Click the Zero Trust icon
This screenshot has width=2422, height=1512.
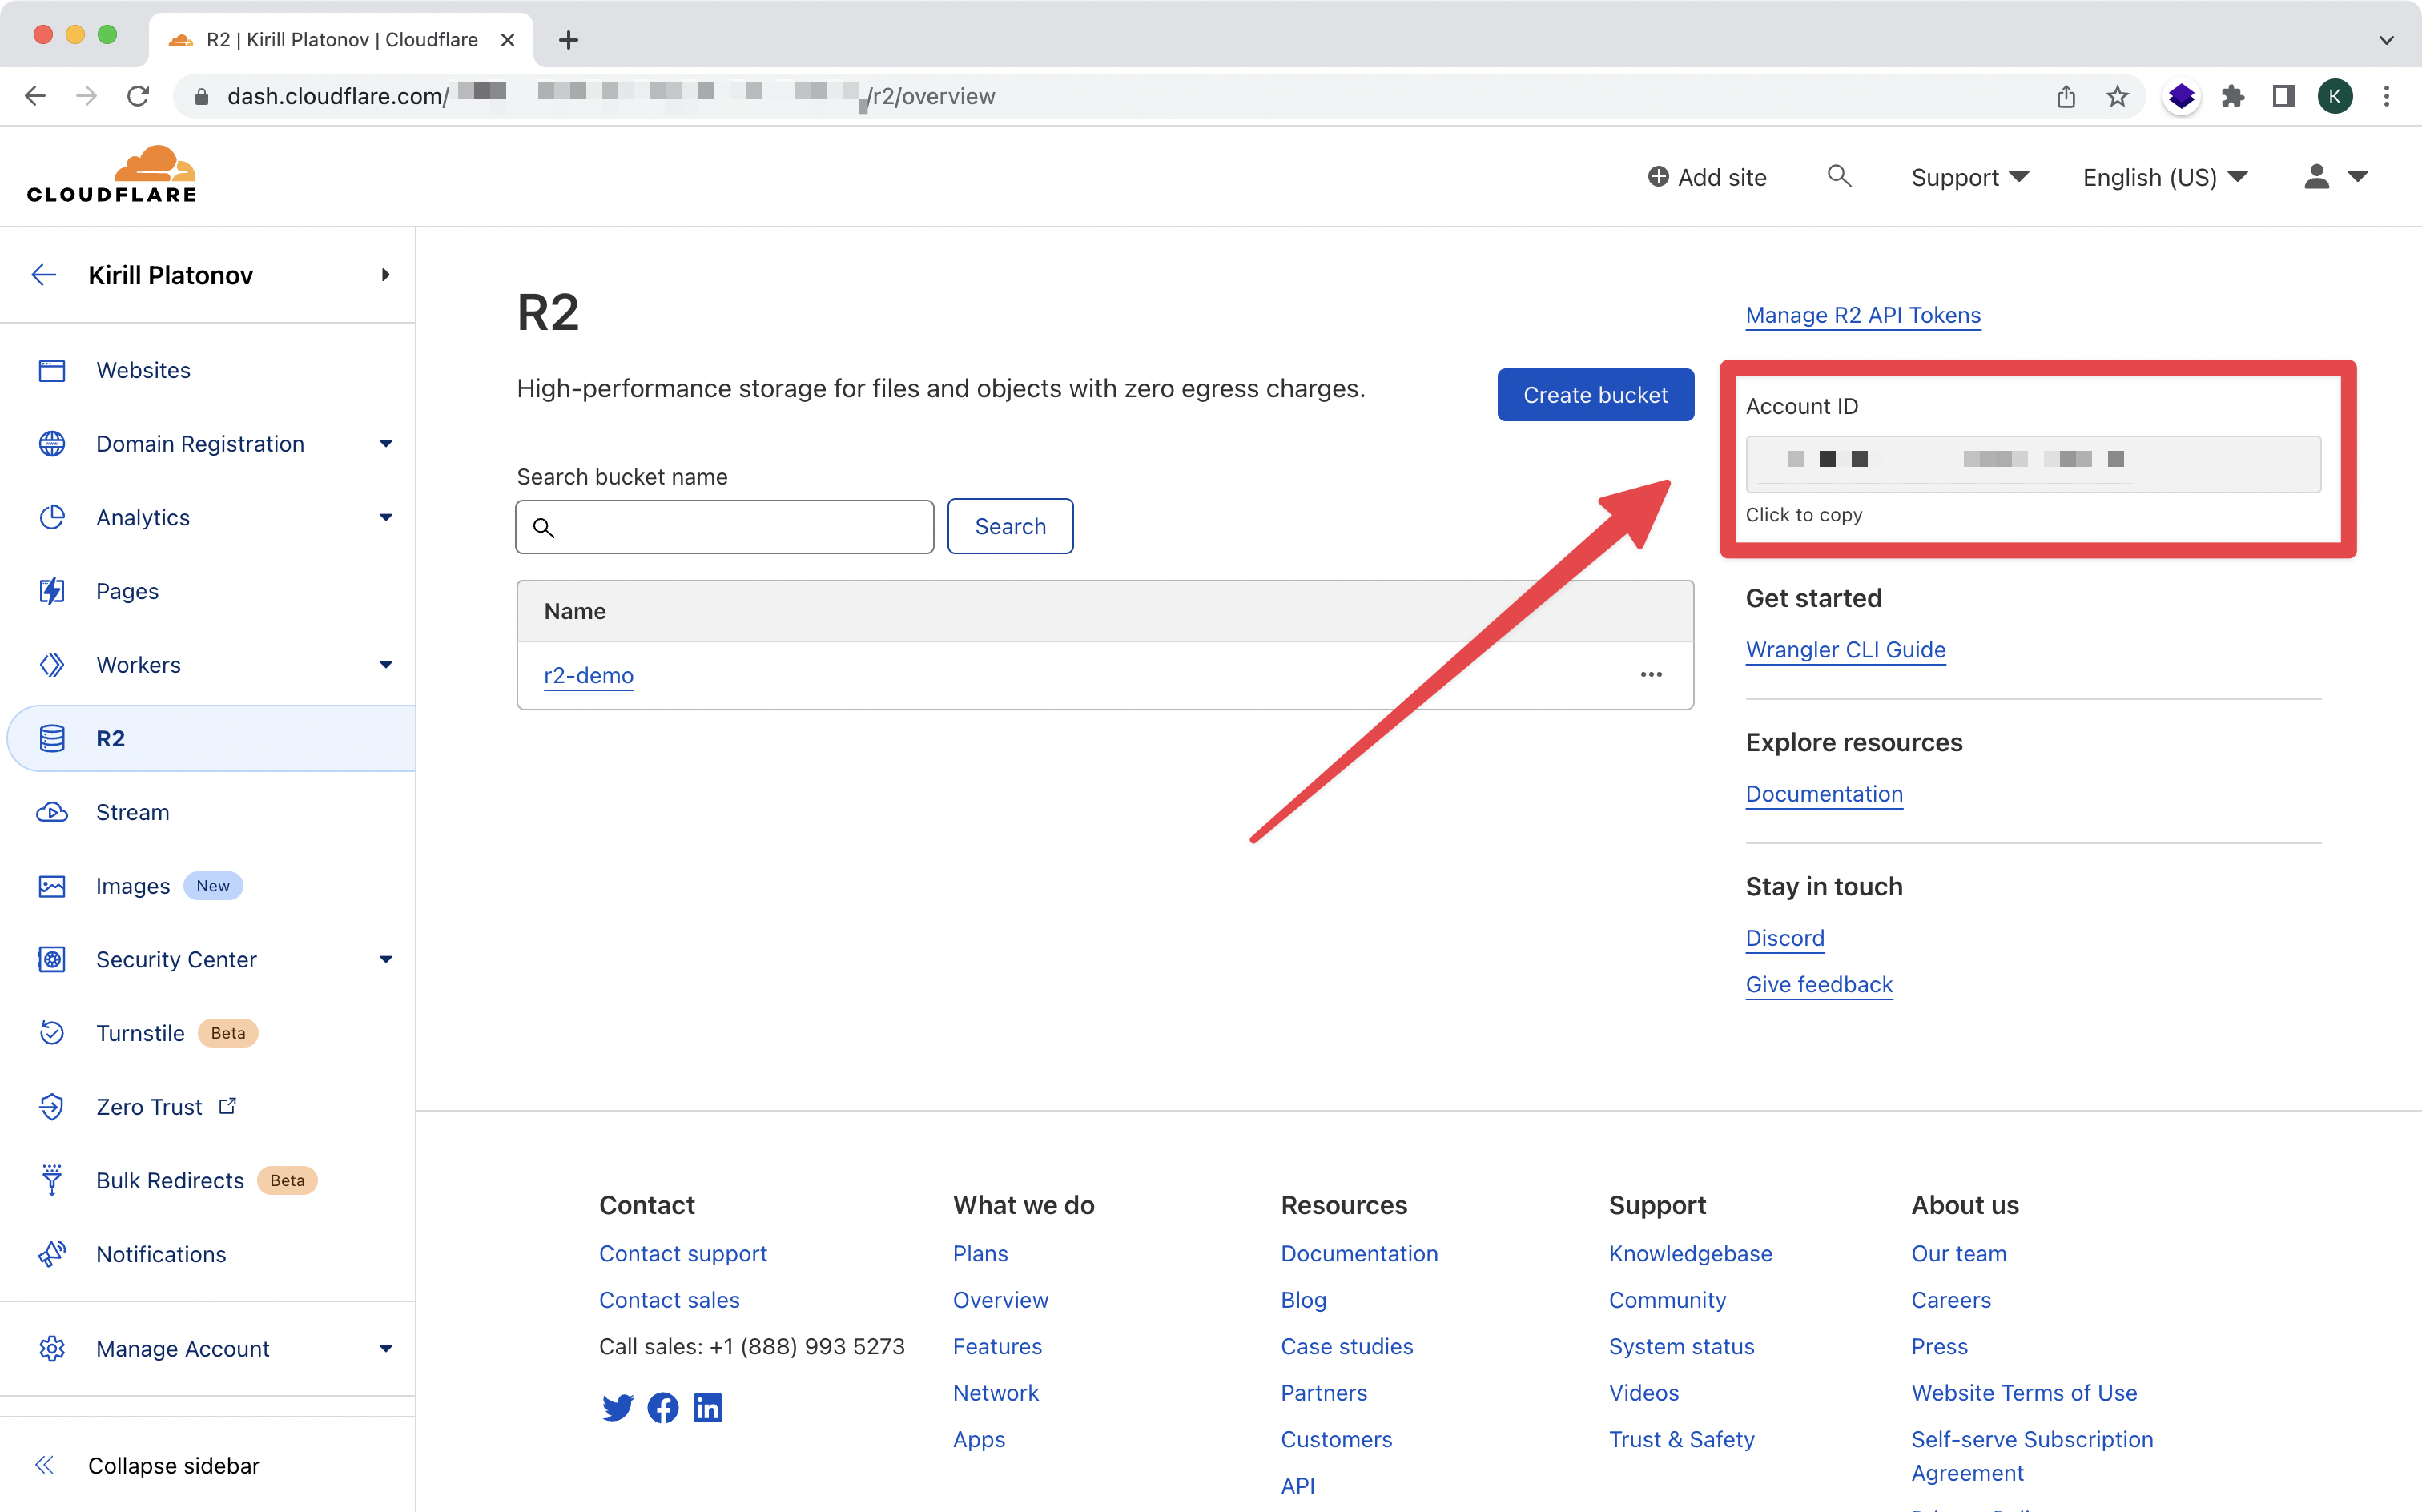pyautogui.click(x=52, y=1107)
